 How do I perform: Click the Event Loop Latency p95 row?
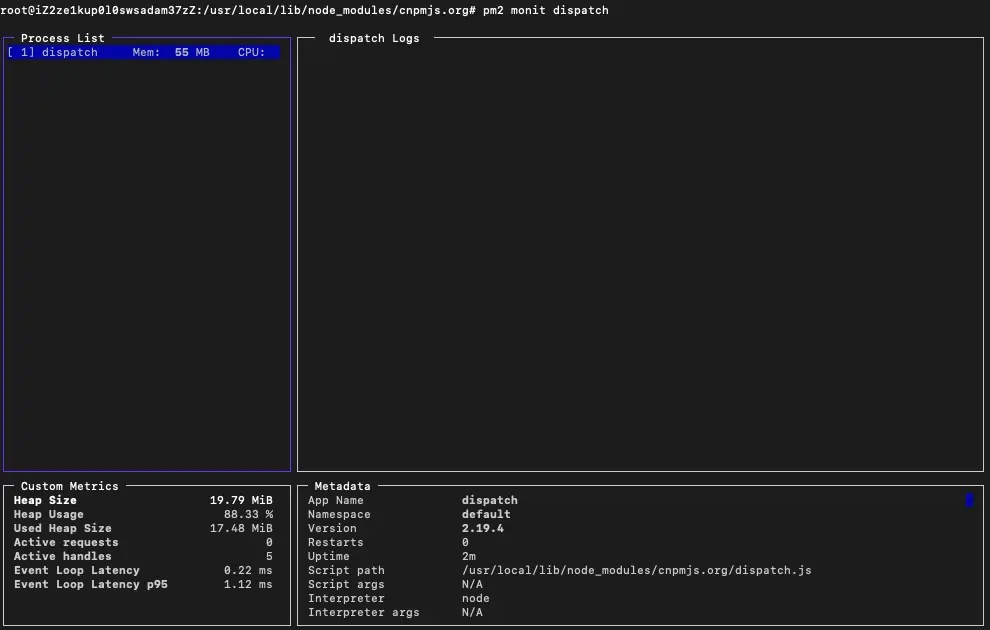coord(143,584)
